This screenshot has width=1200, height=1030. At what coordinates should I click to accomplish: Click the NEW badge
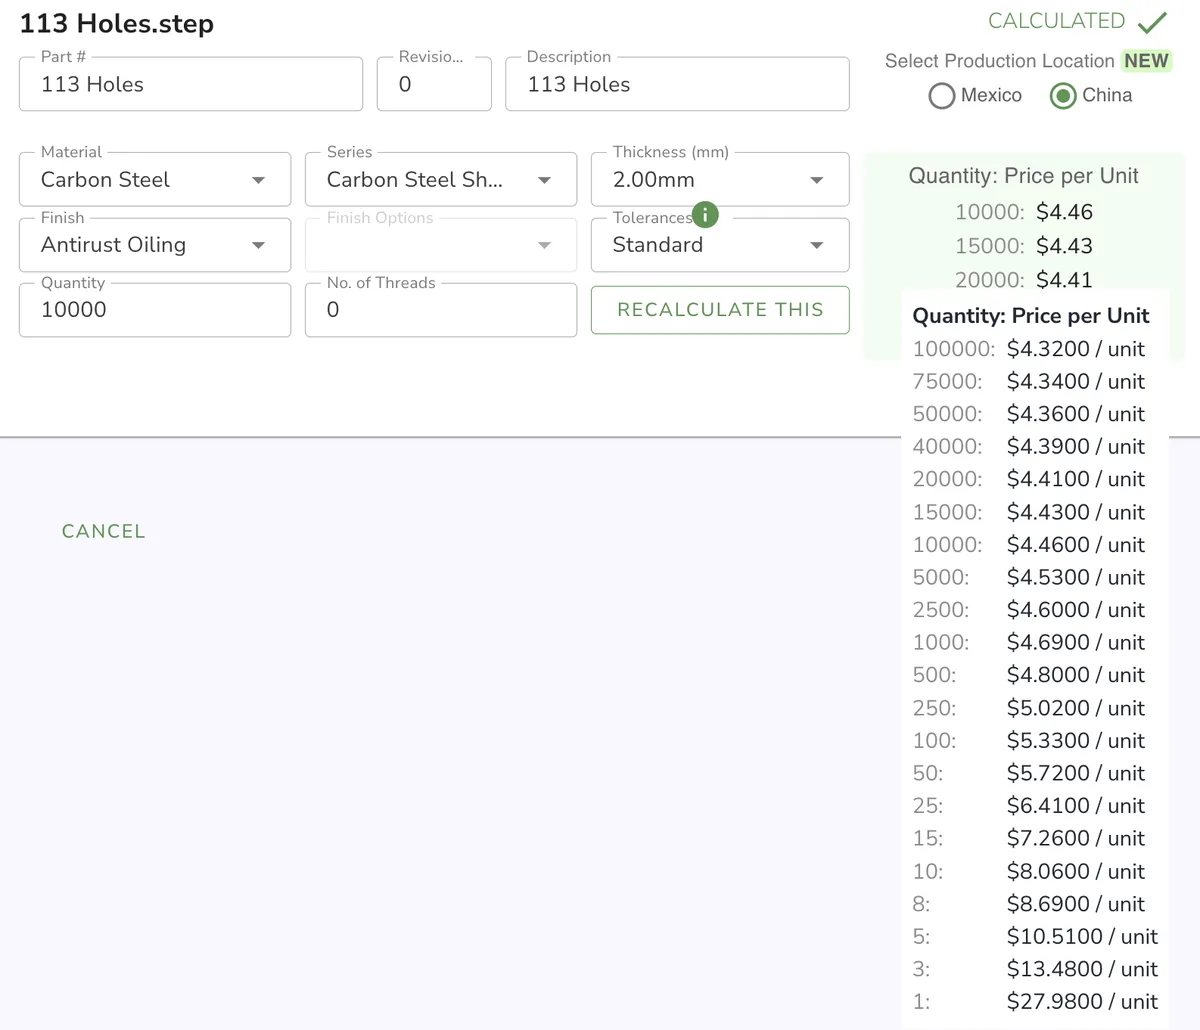(1146, 61)
